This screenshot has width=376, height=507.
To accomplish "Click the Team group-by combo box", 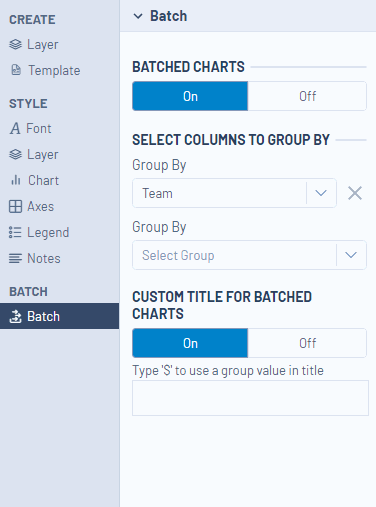I will (234, 193).
